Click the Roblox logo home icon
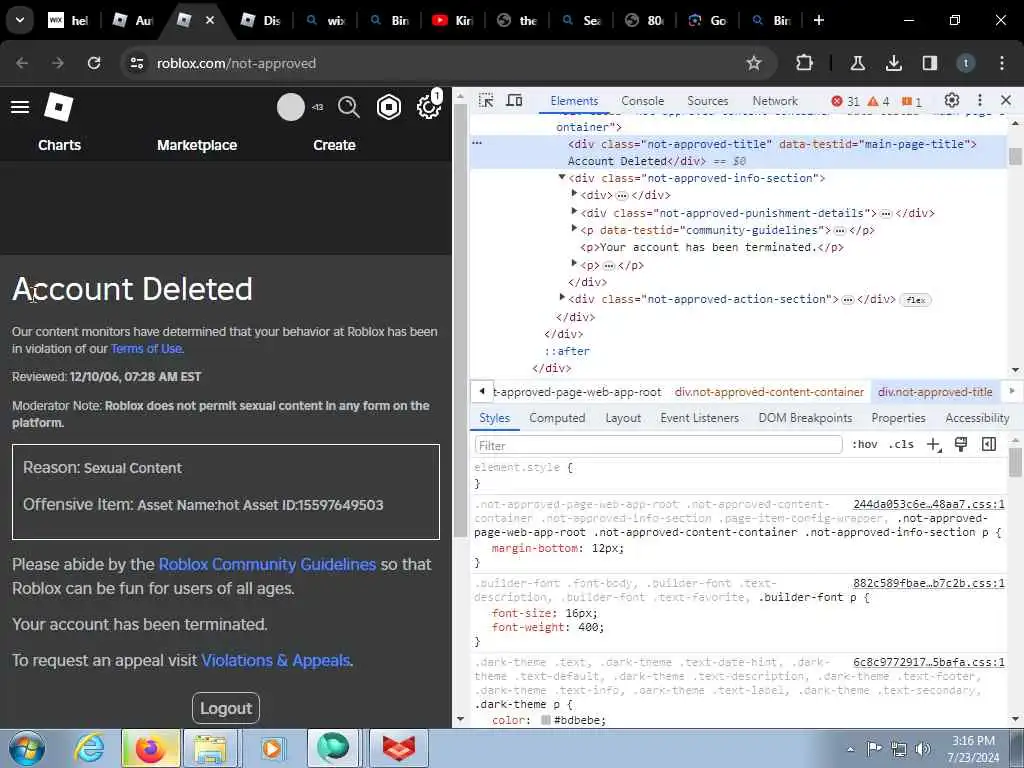The width and height of the screenshot is (1024, 768). tap(58, 107)
